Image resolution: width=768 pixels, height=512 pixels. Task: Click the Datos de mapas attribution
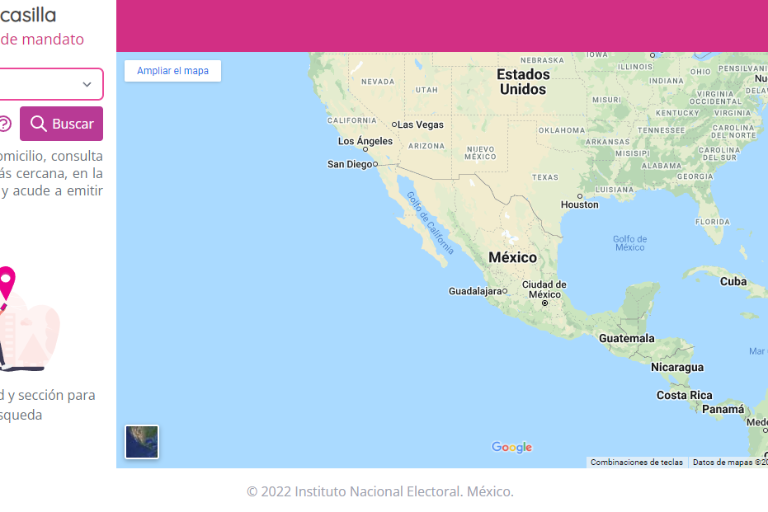tap(730, 462)
